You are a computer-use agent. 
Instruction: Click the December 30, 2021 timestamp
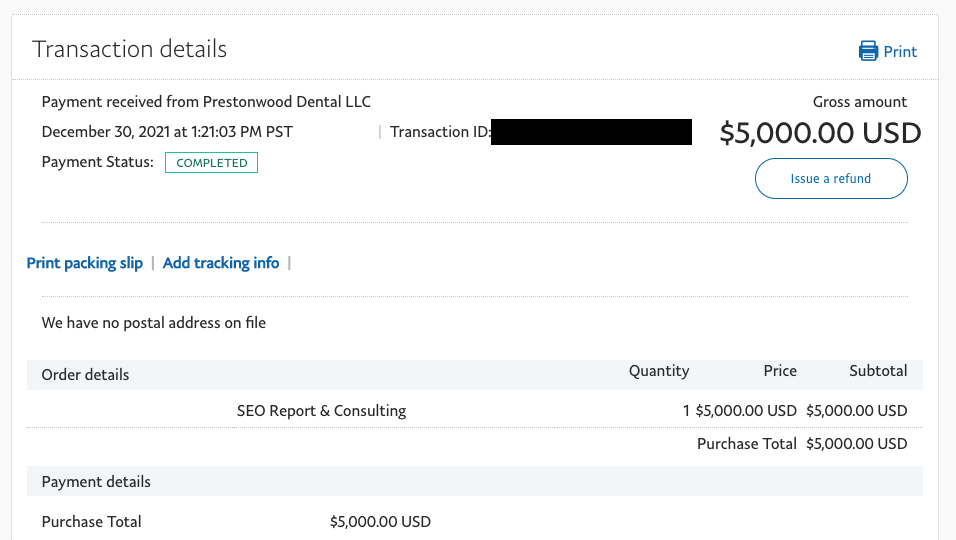tap(167, 132)
